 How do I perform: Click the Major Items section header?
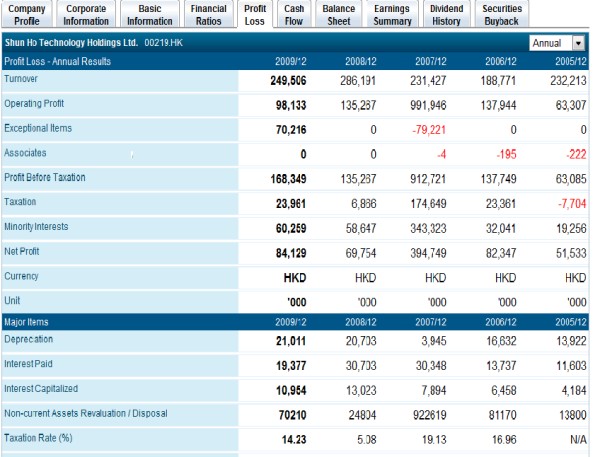[x=26, y=322]
